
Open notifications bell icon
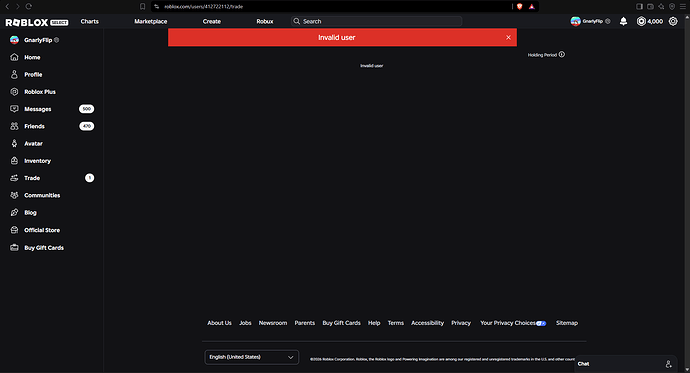[x=624, y=21]
